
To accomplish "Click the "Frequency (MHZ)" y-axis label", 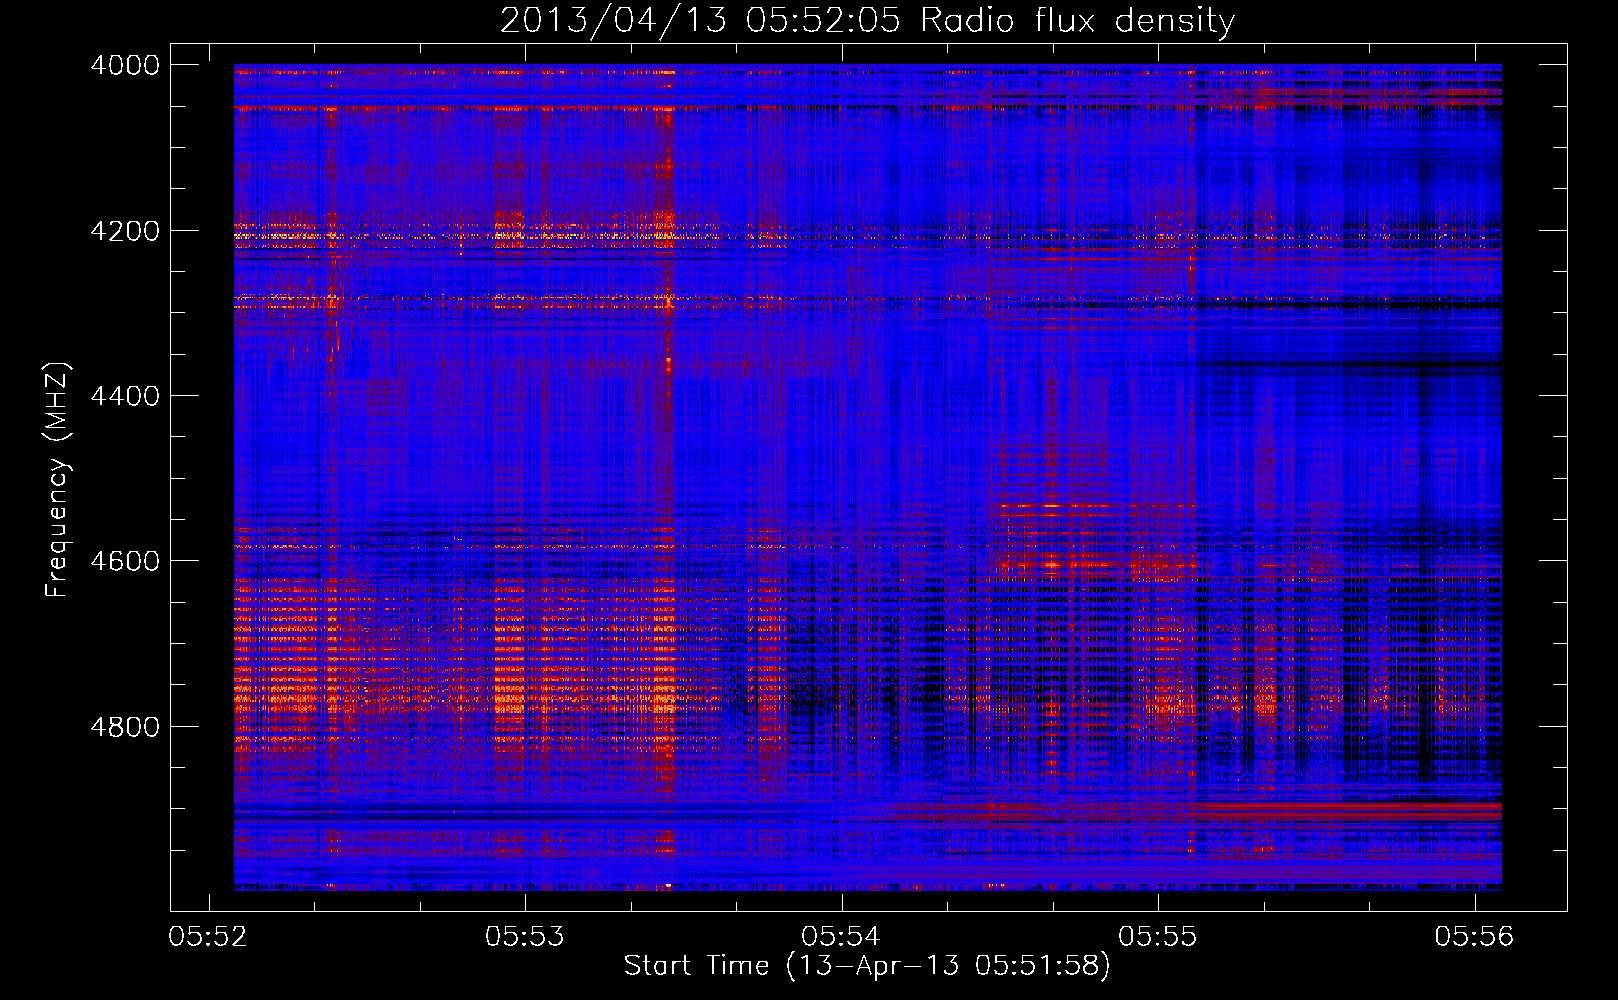I will click(x=57, y=480).
